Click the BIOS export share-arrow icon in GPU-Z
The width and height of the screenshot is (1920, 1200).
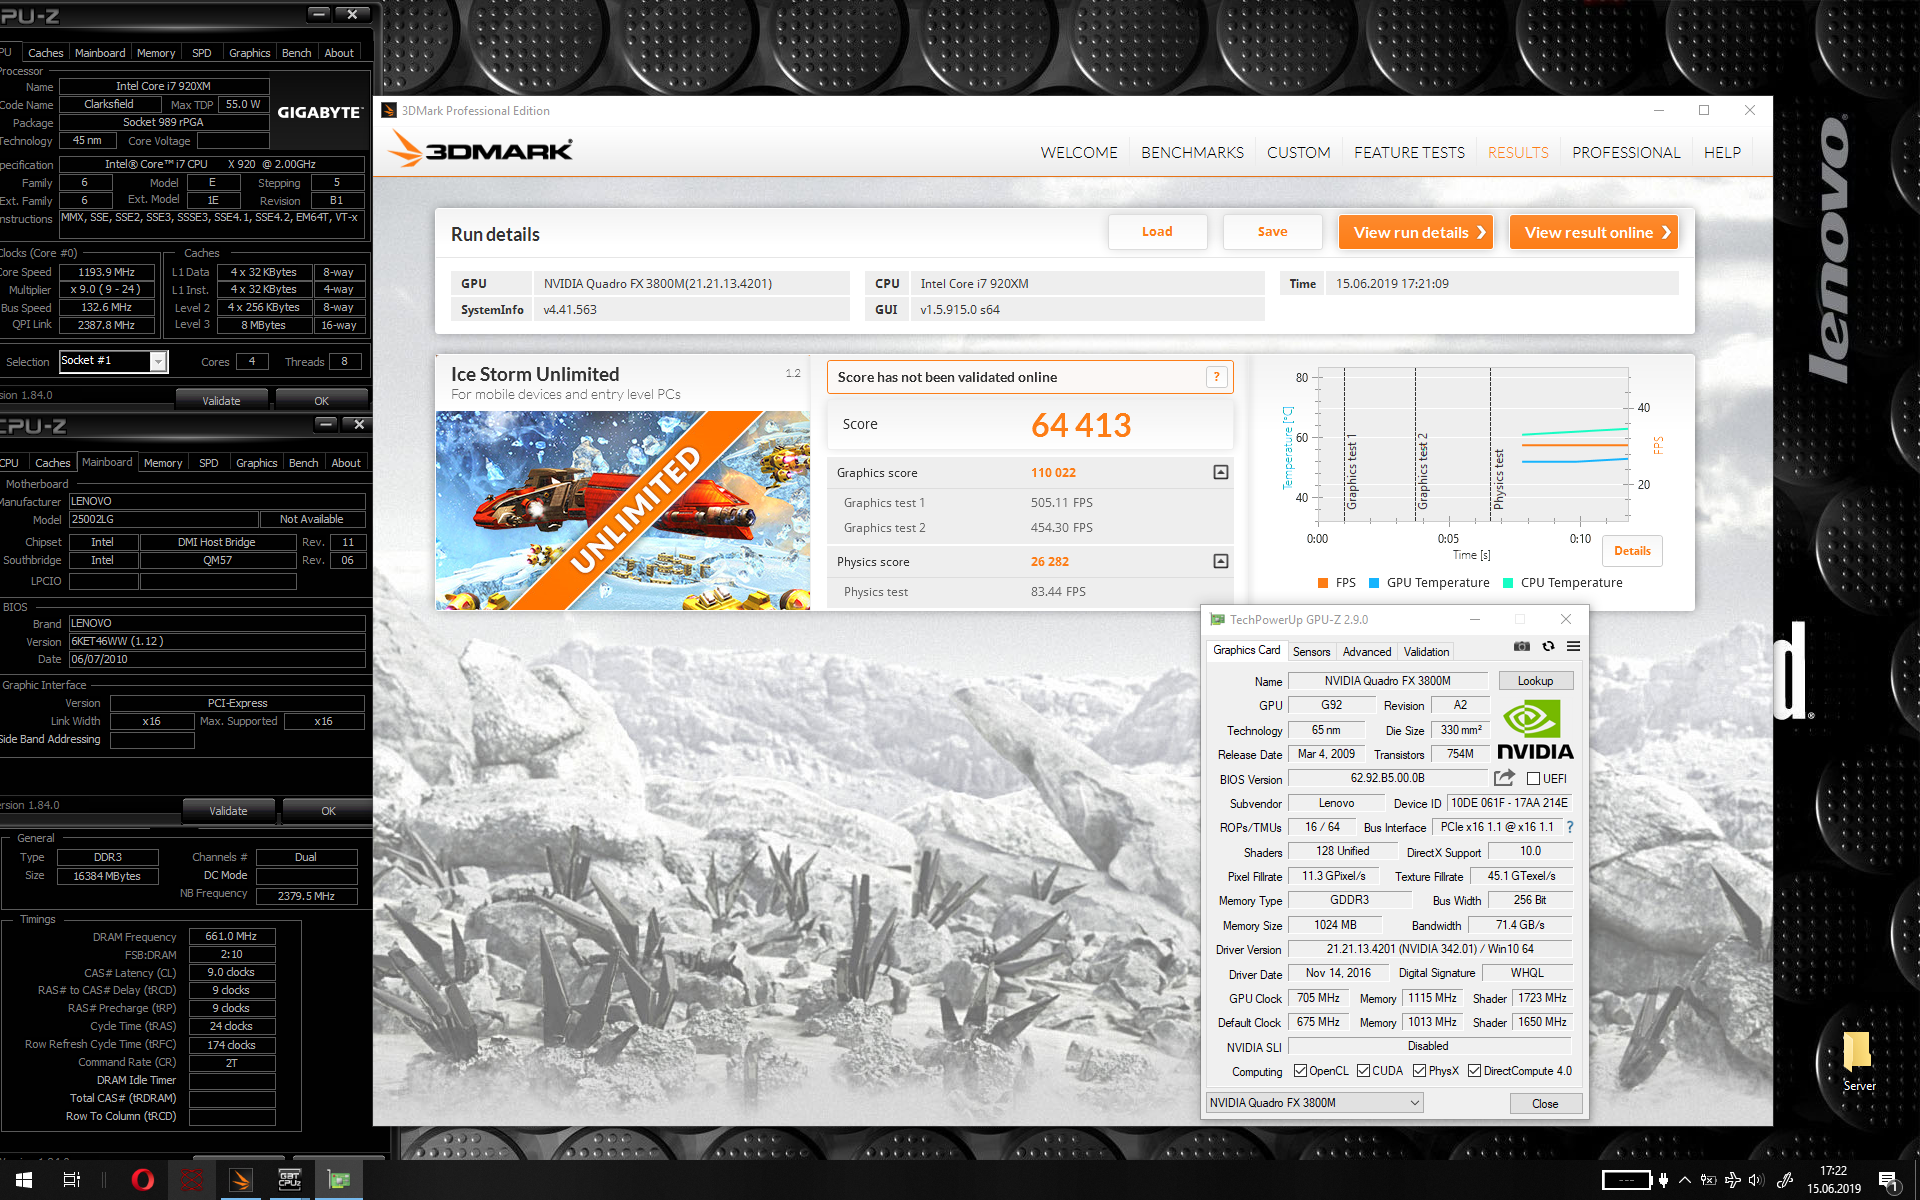[x=1504, y=778]
